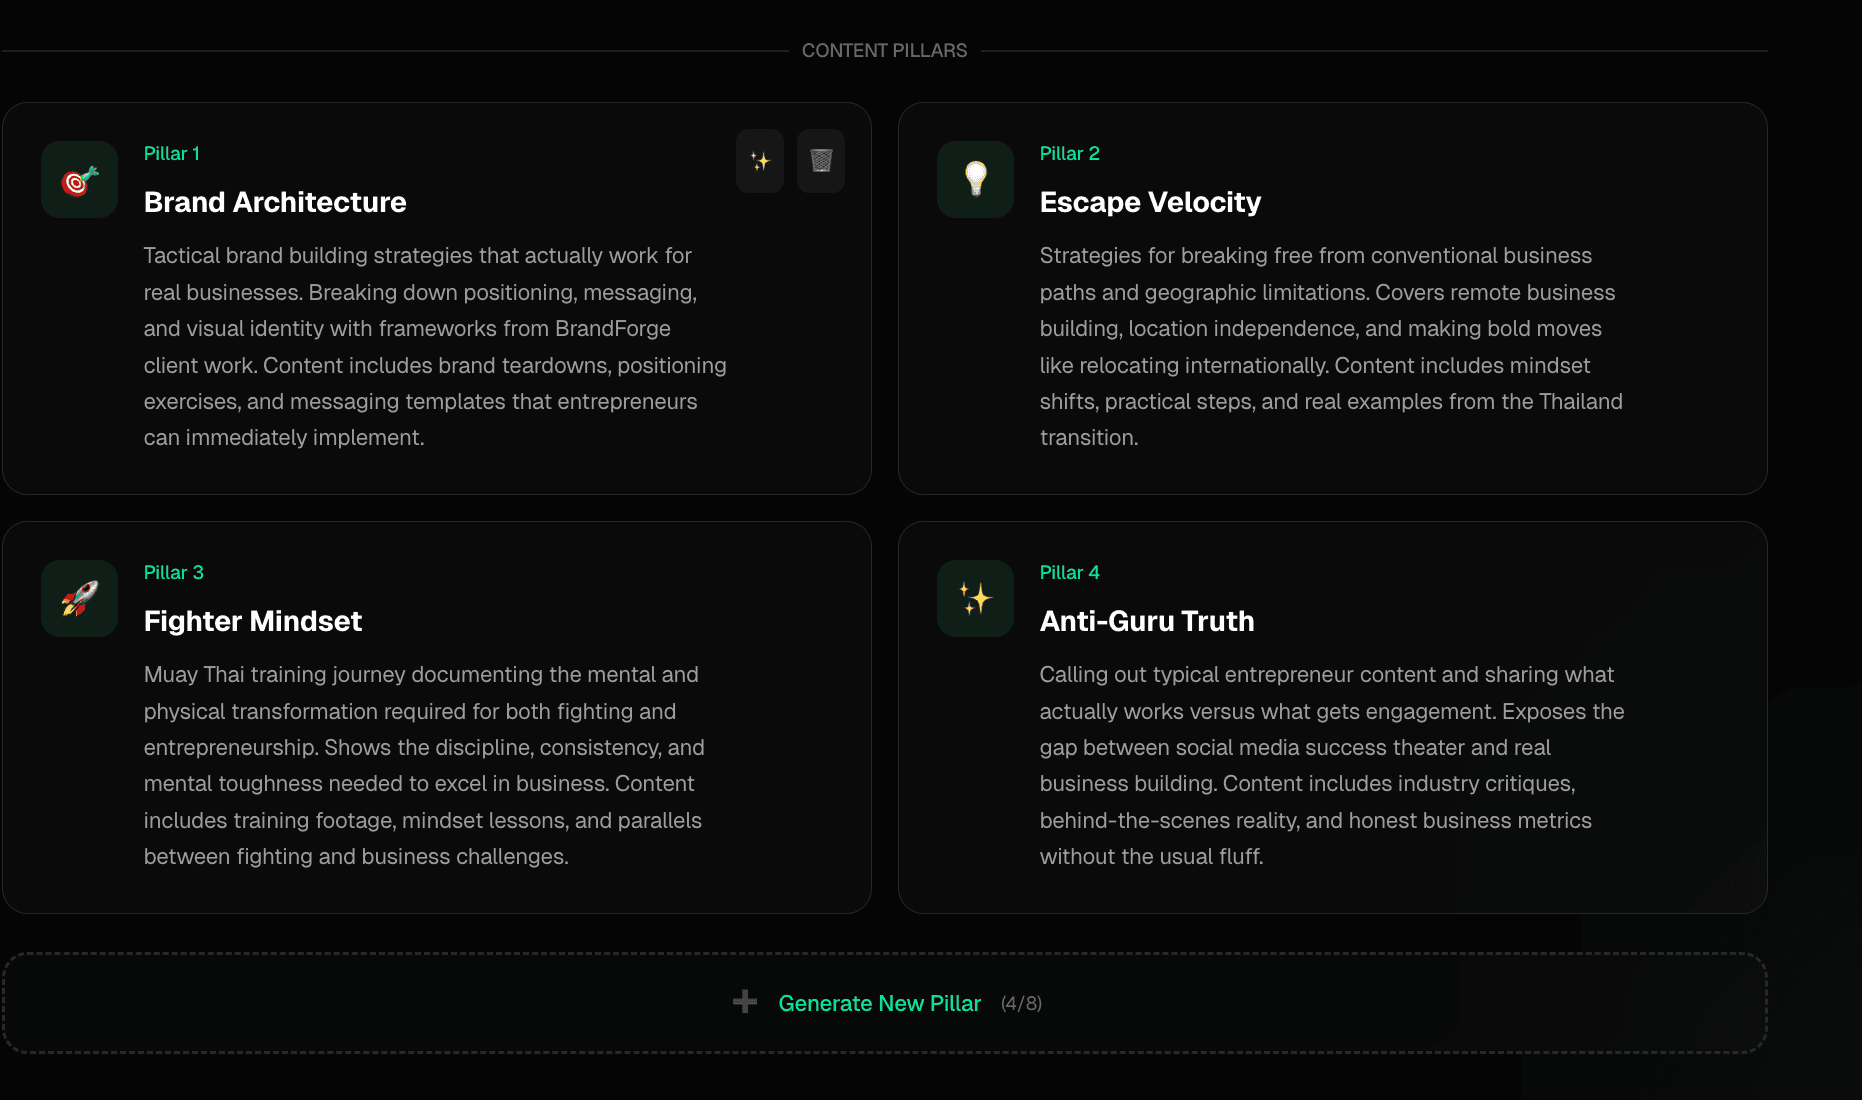Click the Generate New Pillar button
This screenshot has width=1862, height=1100.
coord(879,1003)
